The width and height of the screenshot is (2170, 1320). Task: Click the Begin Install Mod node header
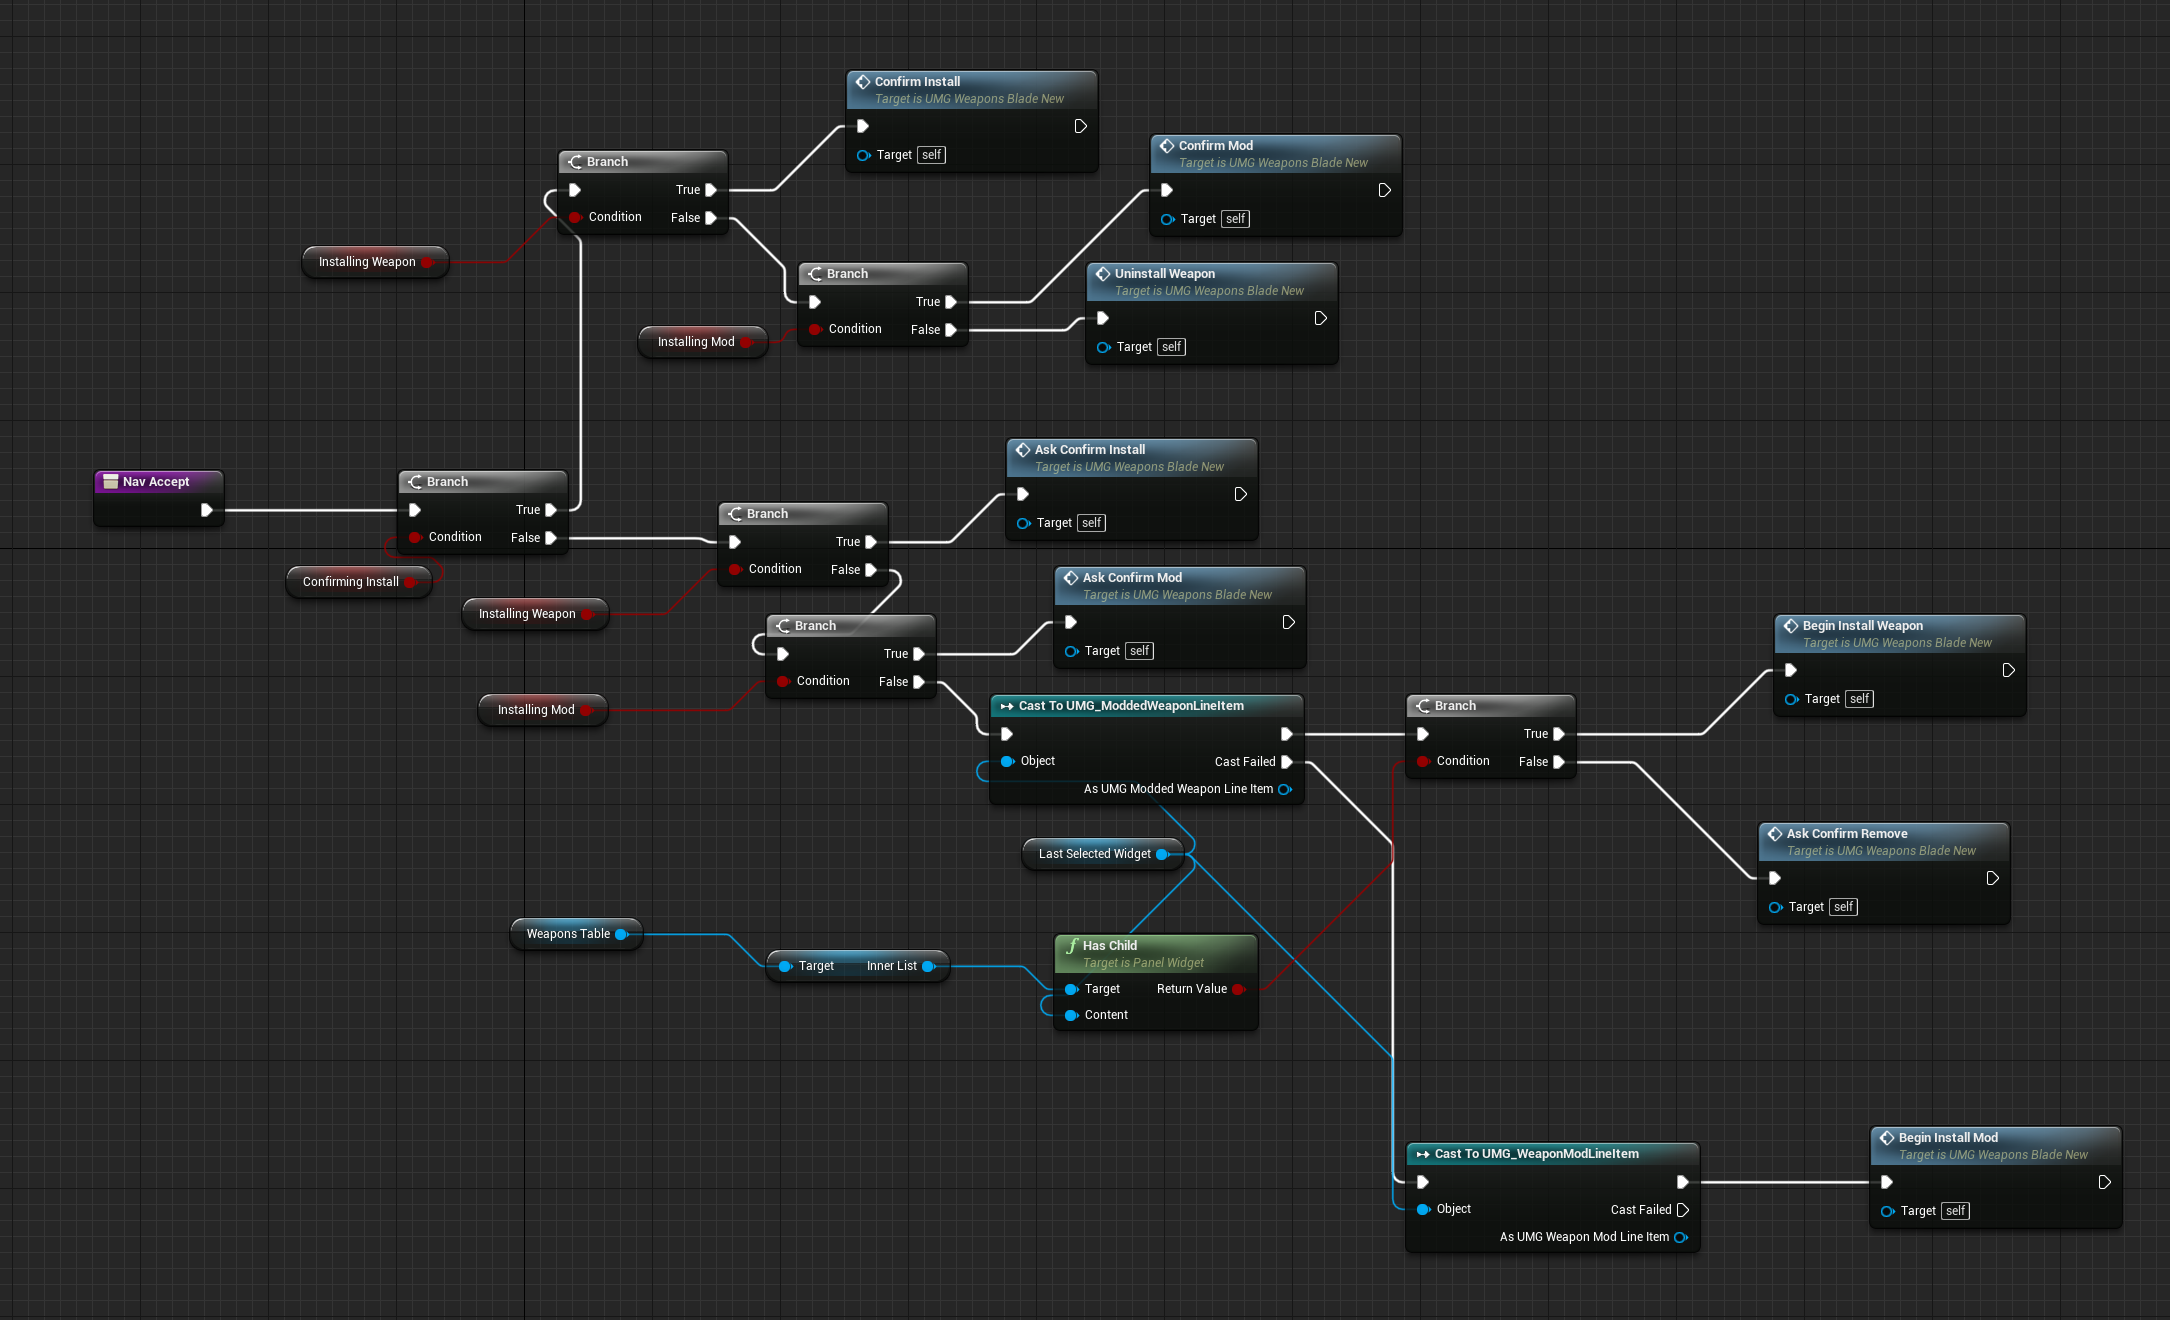pos(1995,1146)
